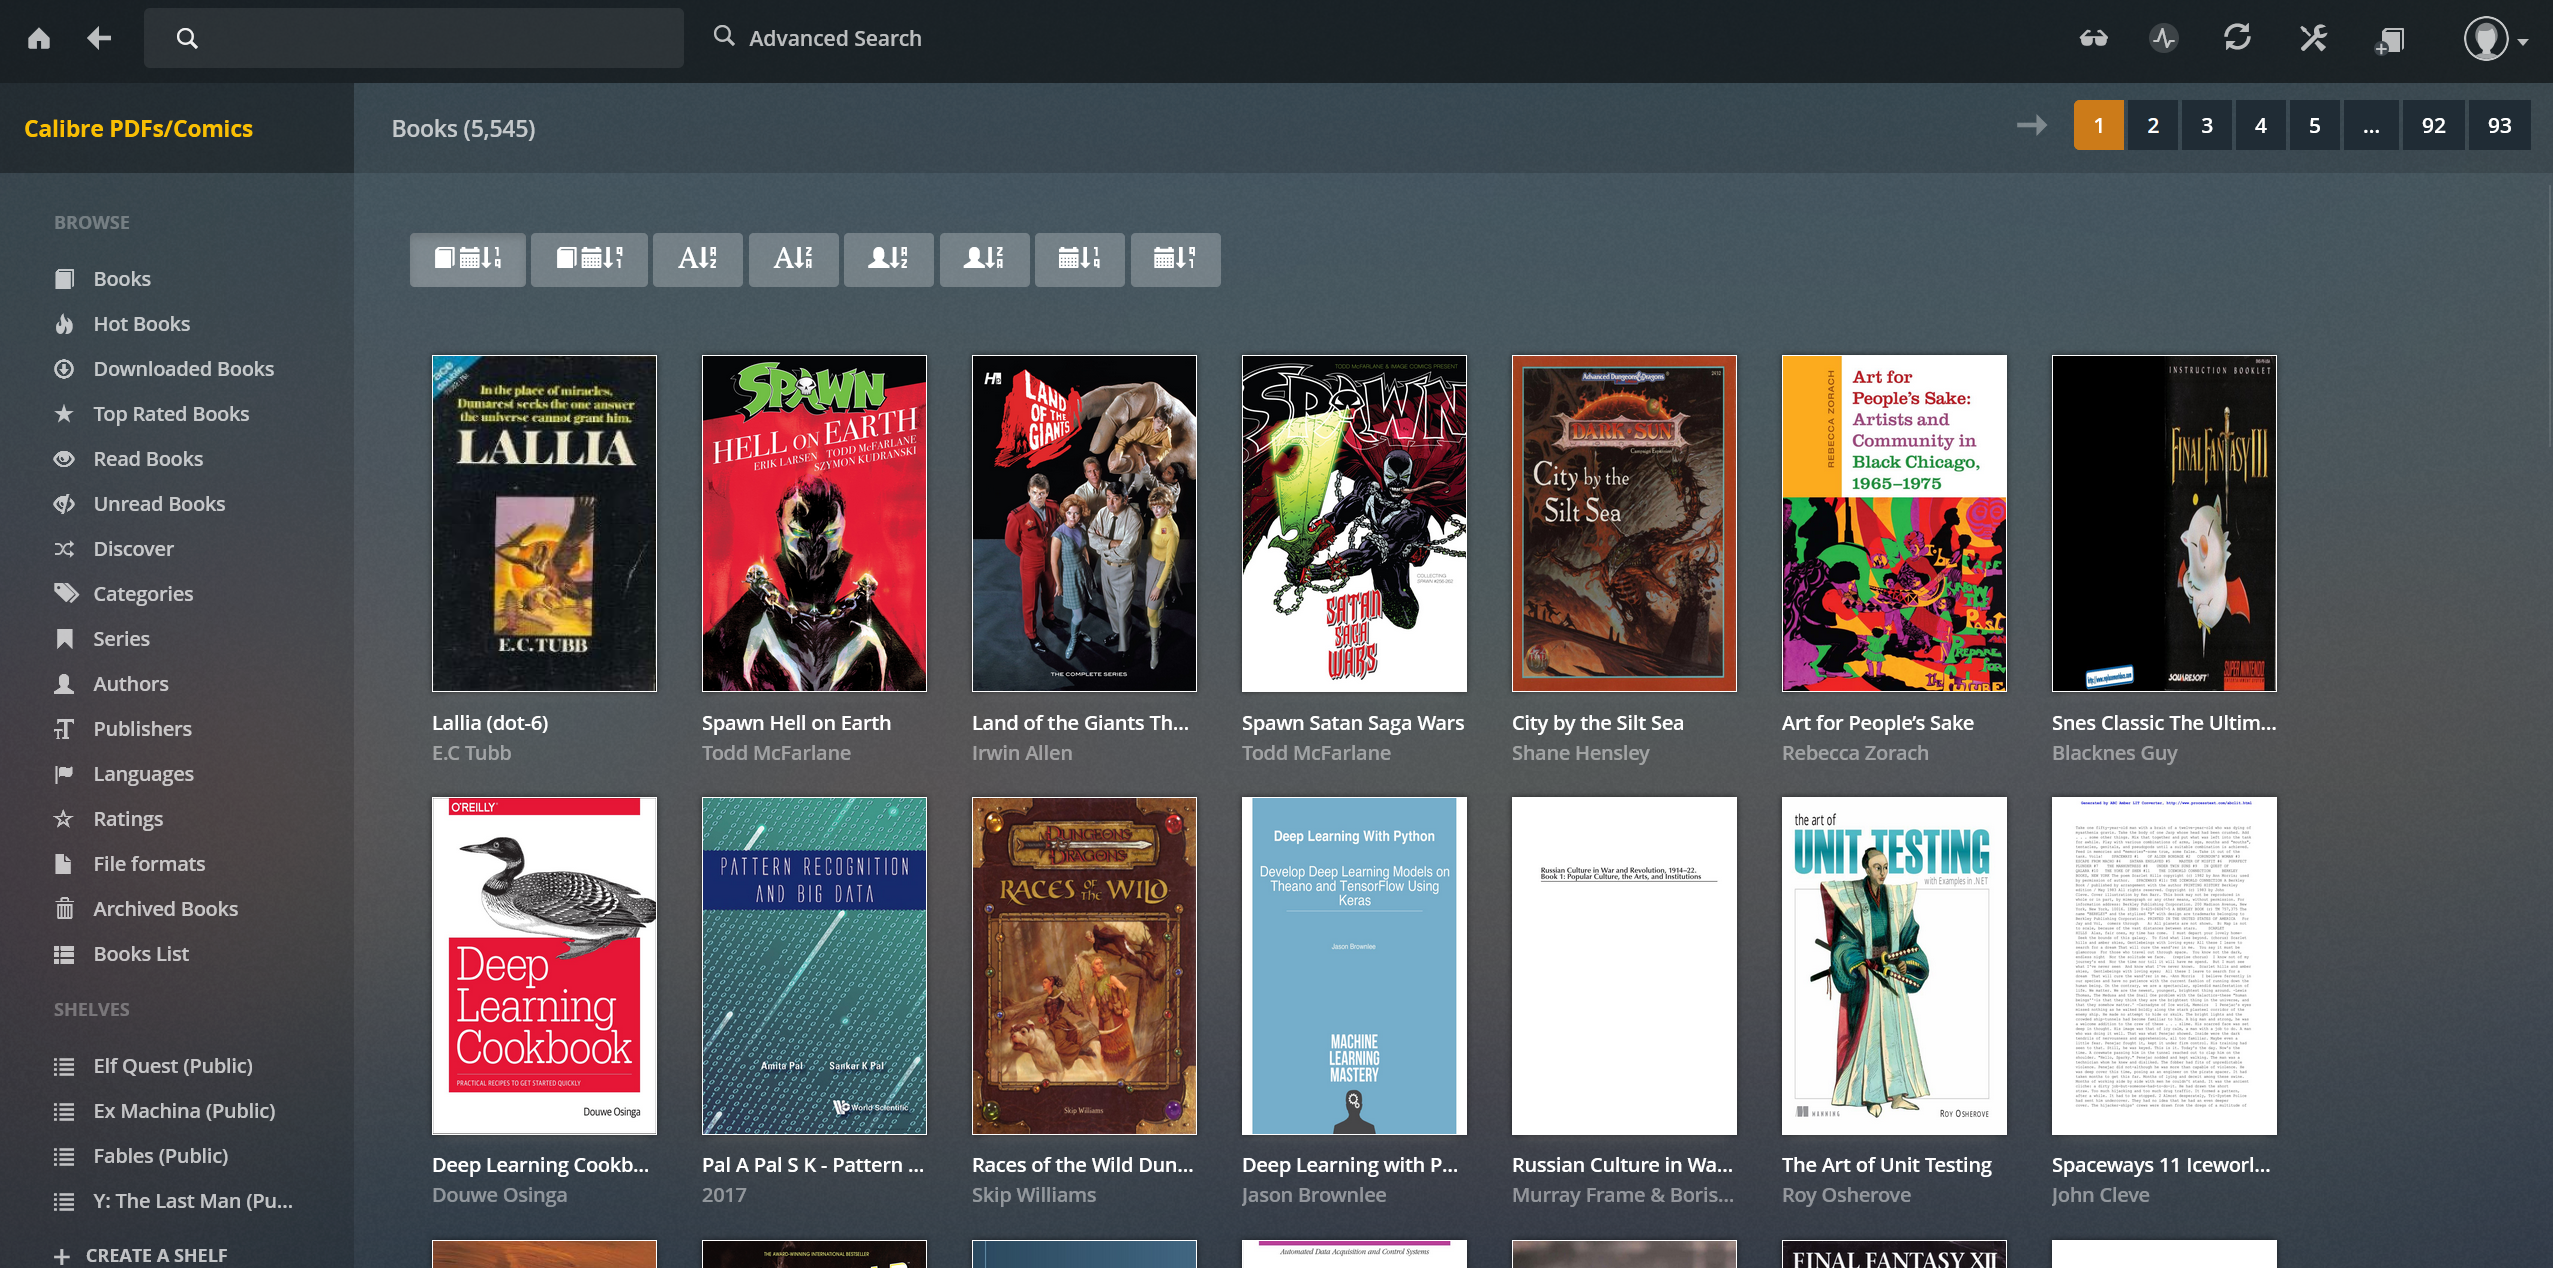The height and width of the screenshot is (1268, 2553).
Task: Go to page 3
Action: pos(2207,125)
